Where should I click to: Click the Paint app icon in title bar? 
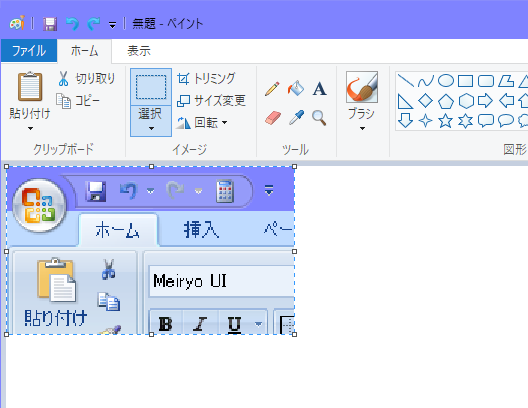click(17, 23)
